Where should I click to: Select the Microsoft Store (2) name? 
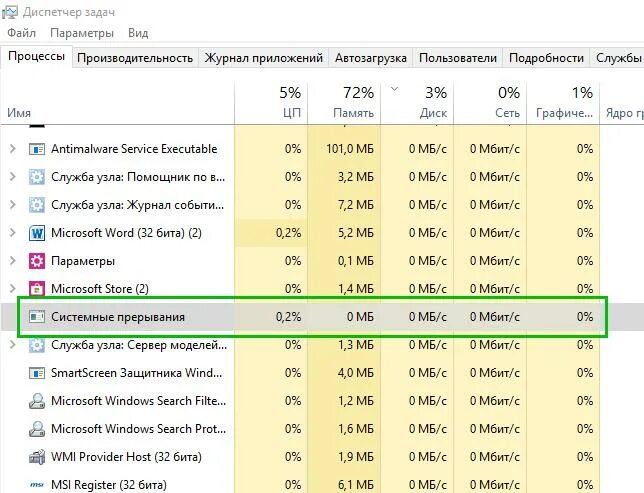click(x=100, y=289)
